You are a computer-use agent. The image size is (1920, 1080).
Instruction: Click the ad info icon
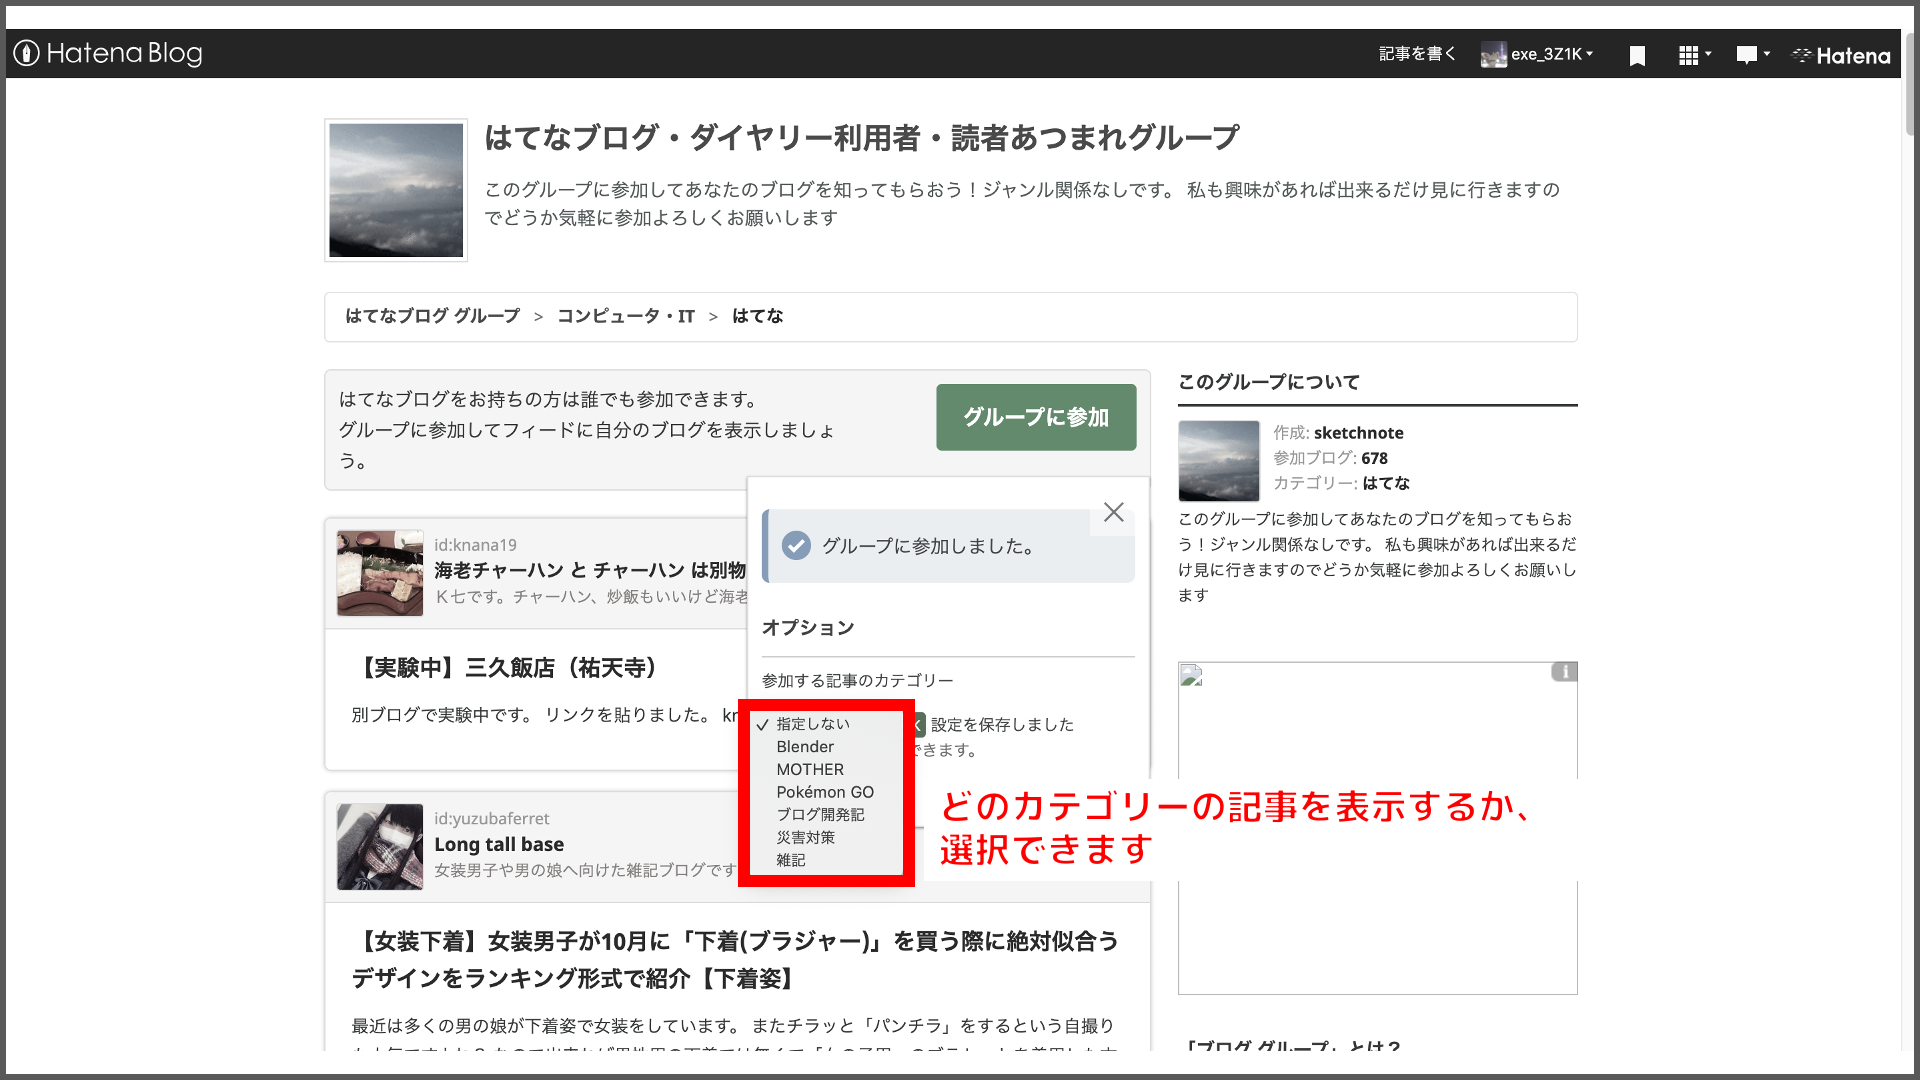[1565, 672]
